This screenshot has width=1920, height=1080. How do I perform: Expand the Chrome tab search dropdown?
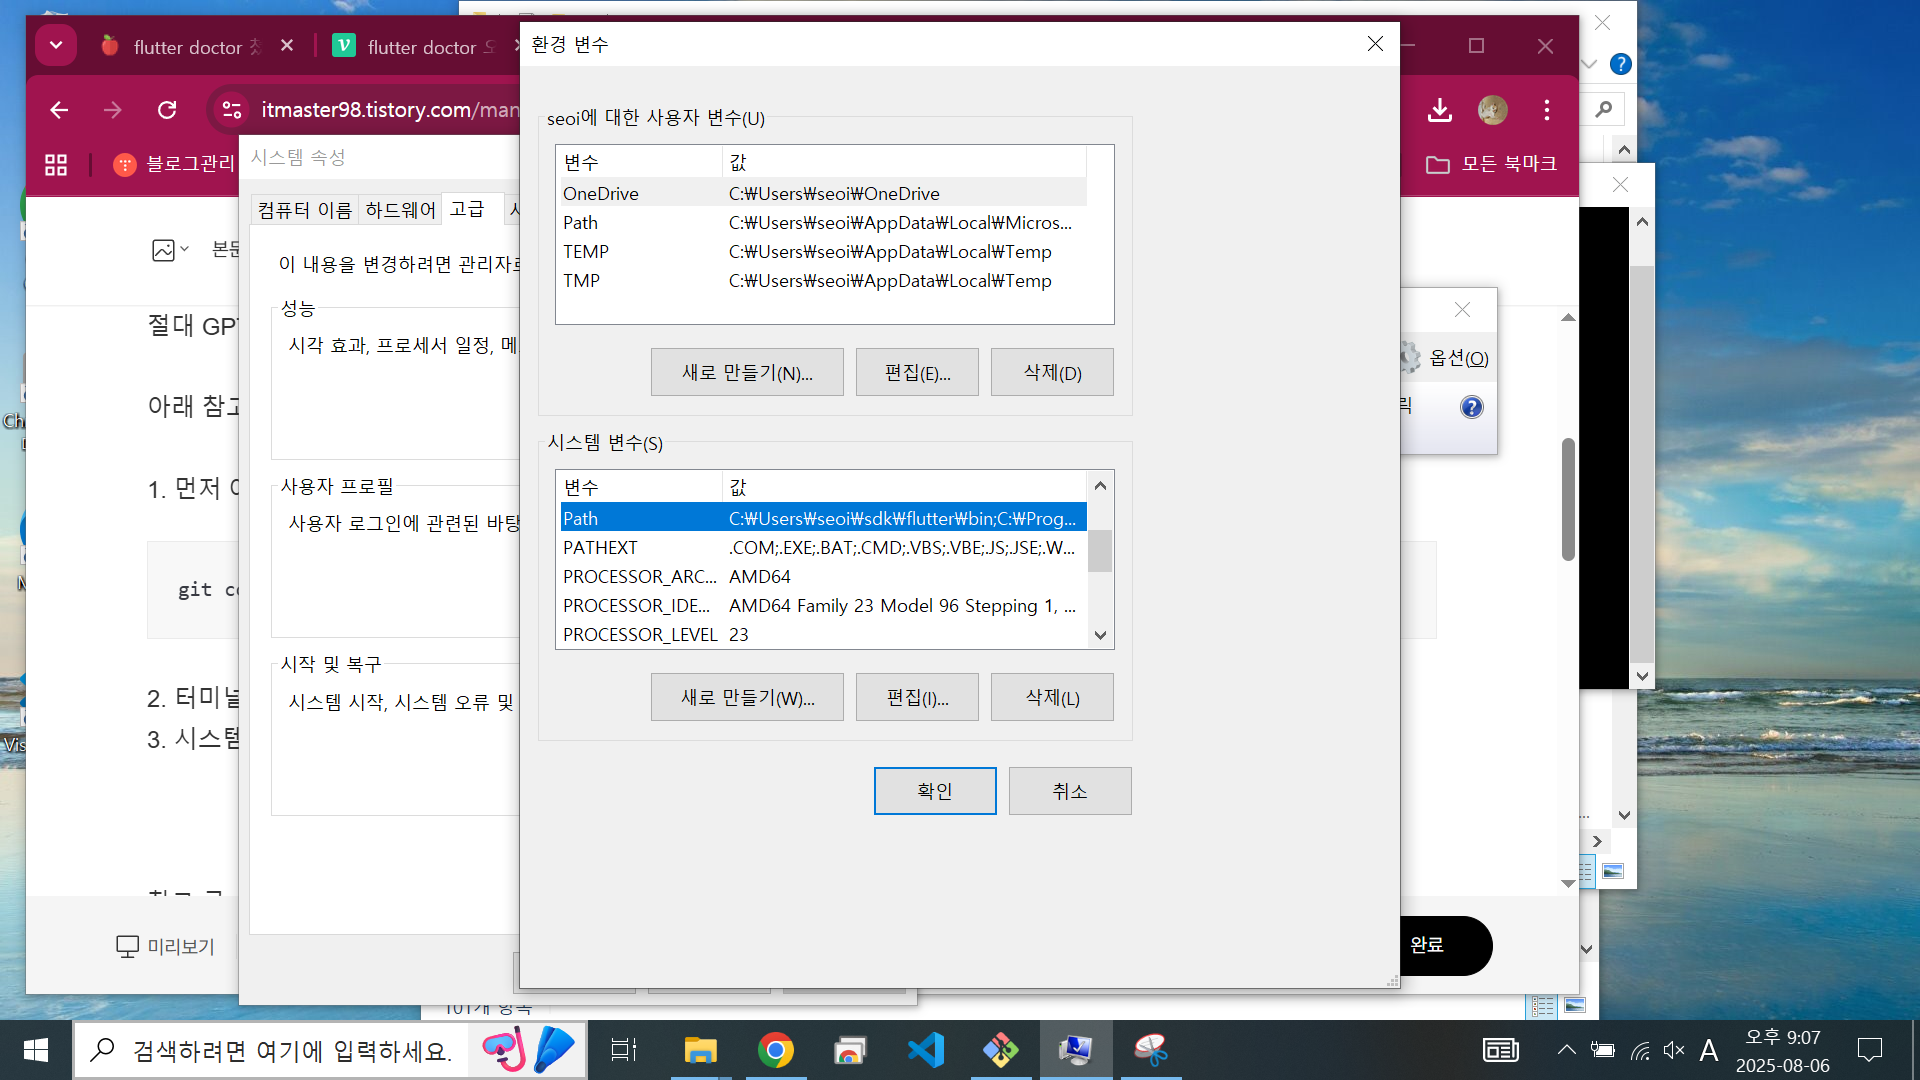click(56, 45)
